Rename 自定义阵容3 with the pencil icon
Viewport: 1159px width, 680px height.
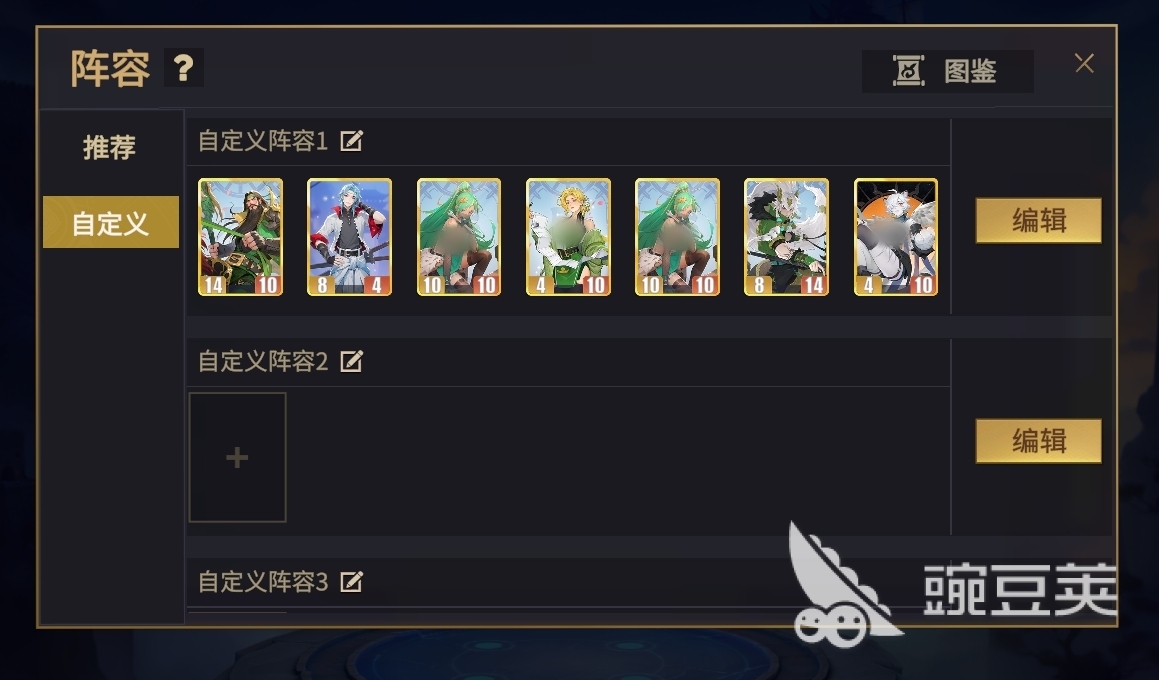[351, 582]
